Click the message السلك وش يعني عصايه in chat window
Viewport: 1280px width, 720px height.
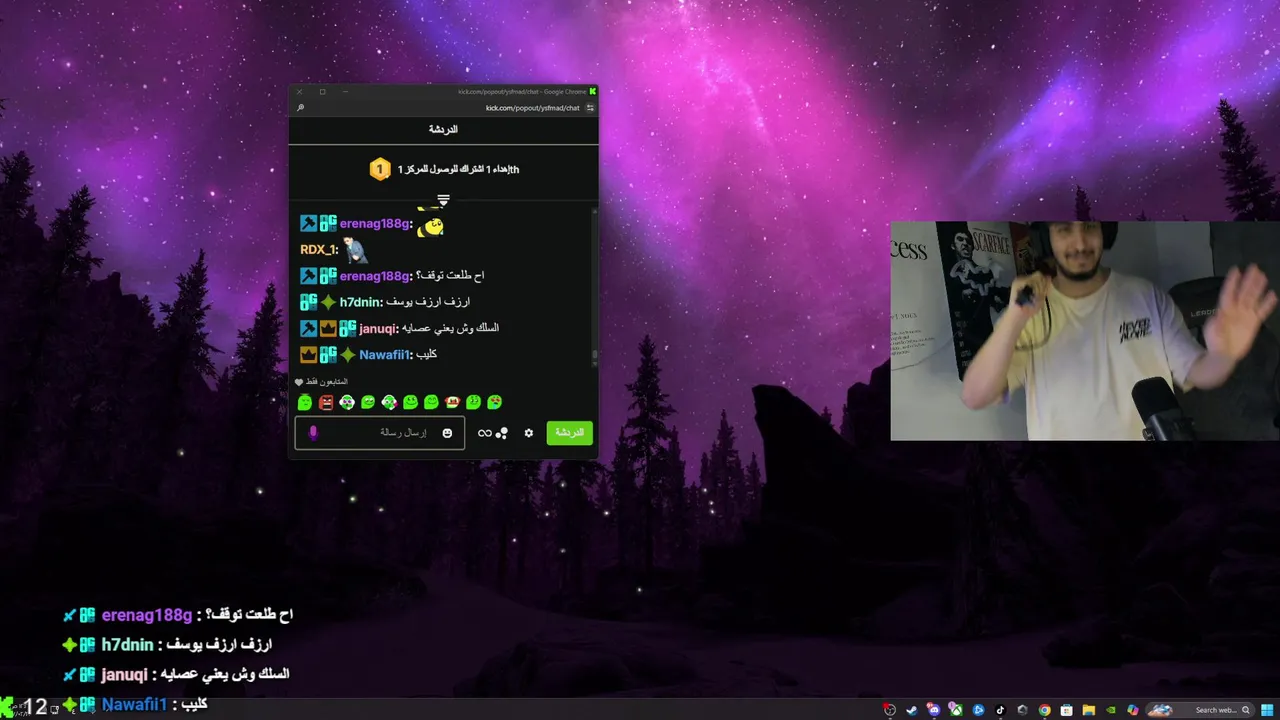pyautogui.click(x=450, y=328)
